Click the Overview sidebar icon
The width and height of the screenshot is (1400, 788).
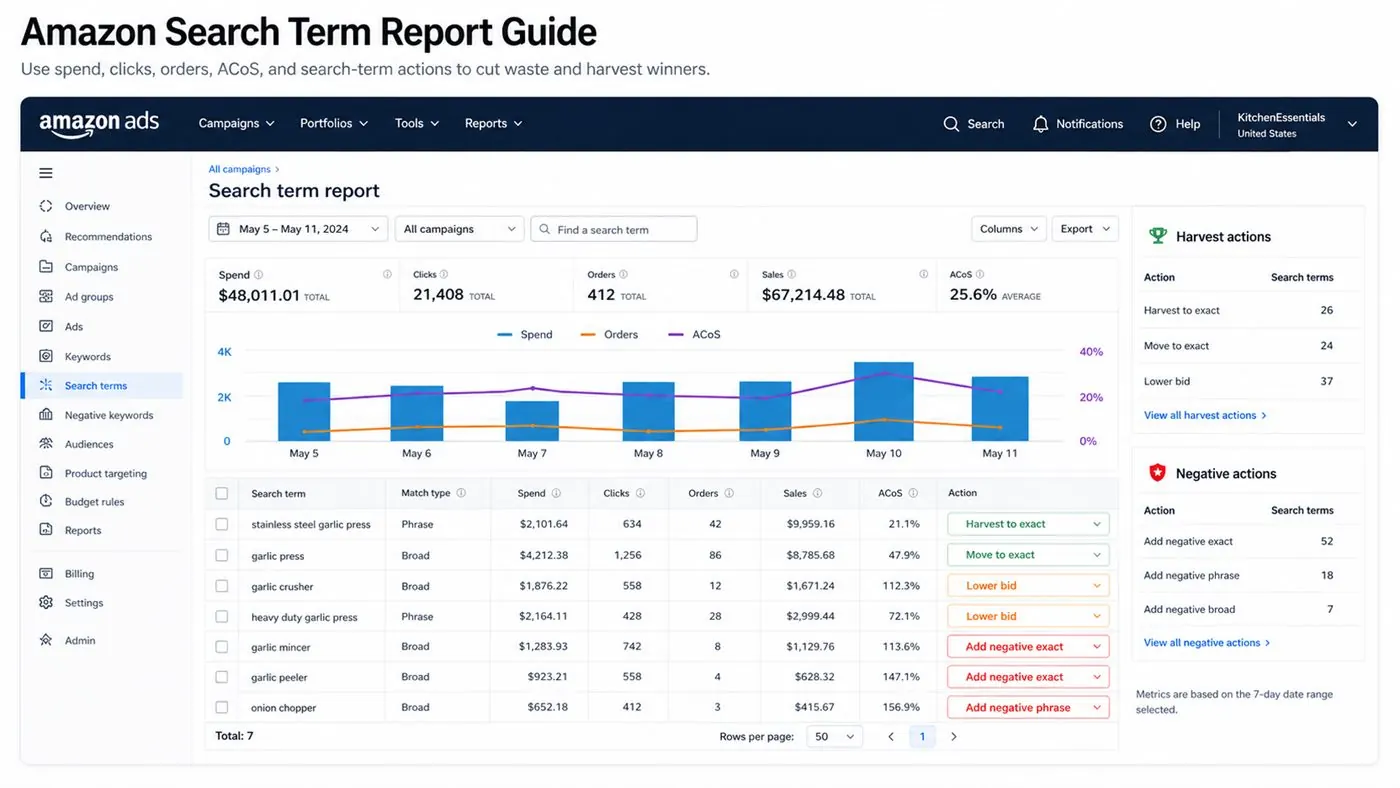46,206
